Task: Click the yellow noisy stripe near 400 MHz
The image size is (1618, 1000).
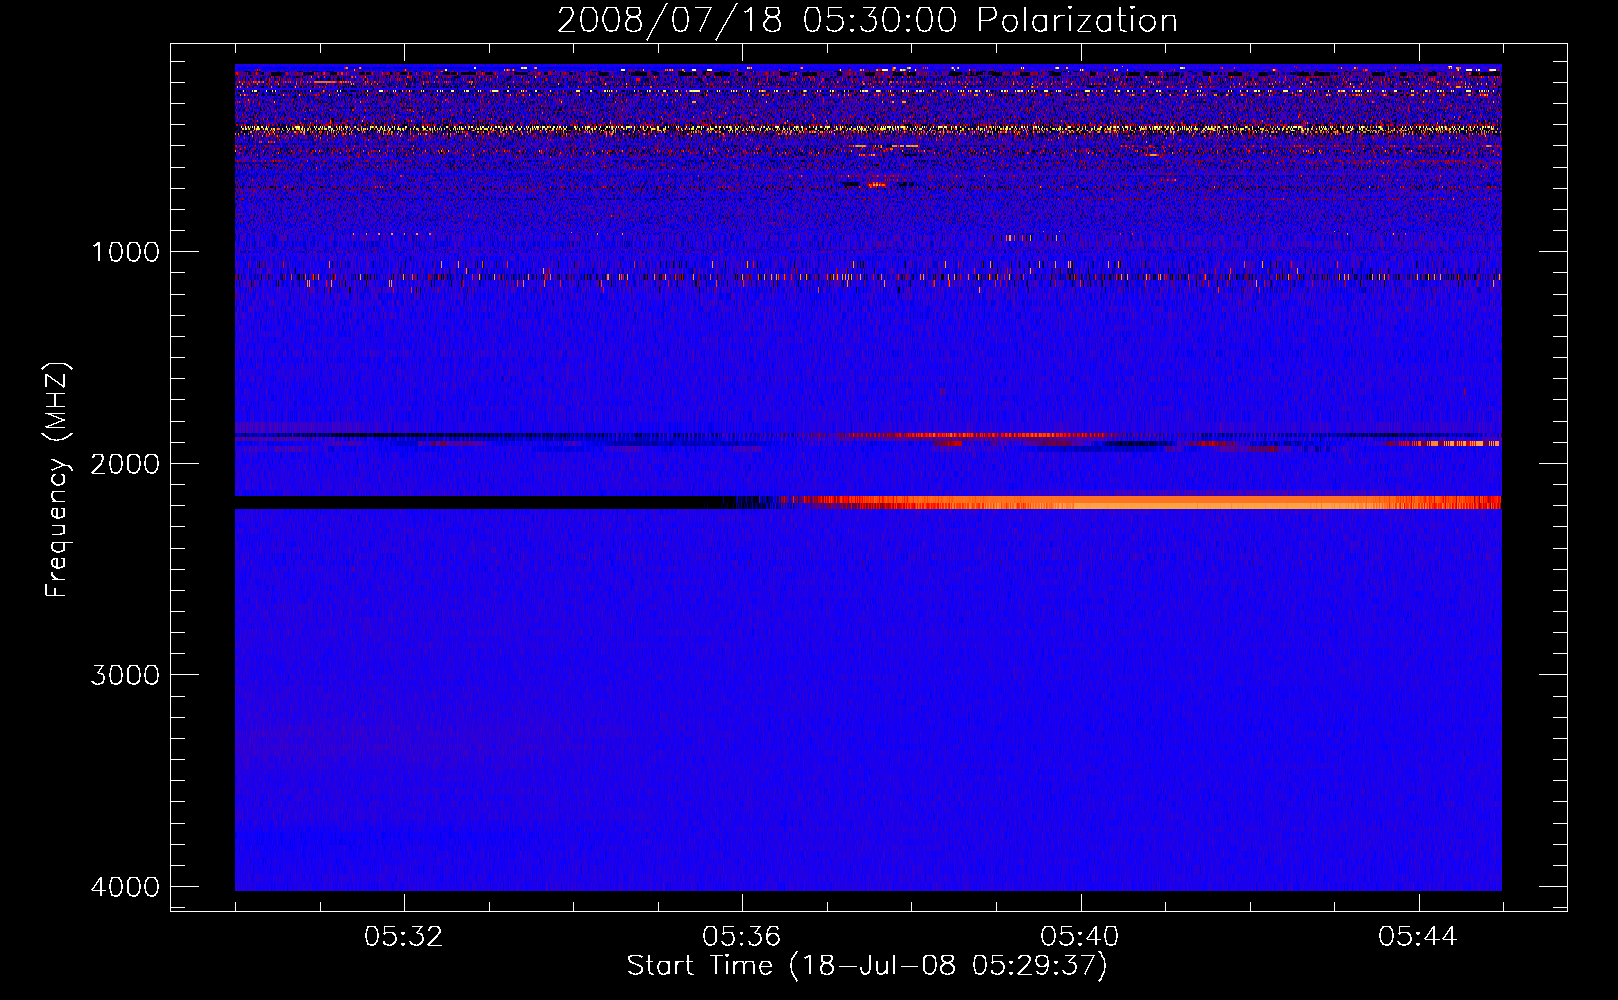Action: (x=868, y=129)
